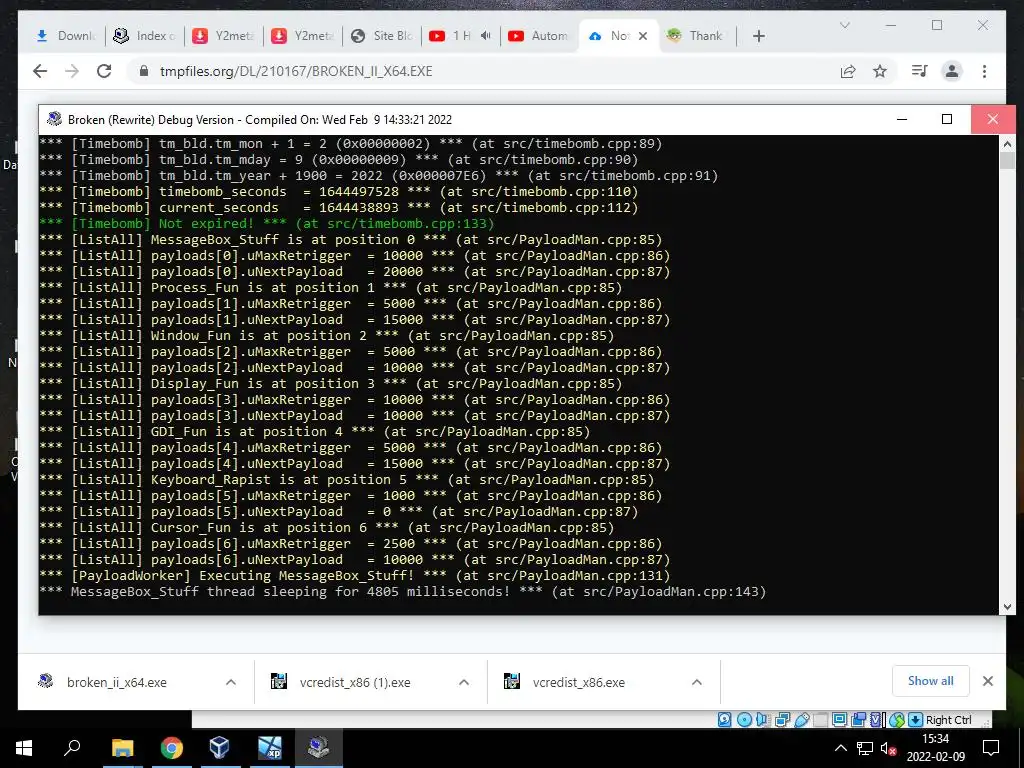
Task: Open VirtualBox cube icon in taskbar
Action: [219, 748]
